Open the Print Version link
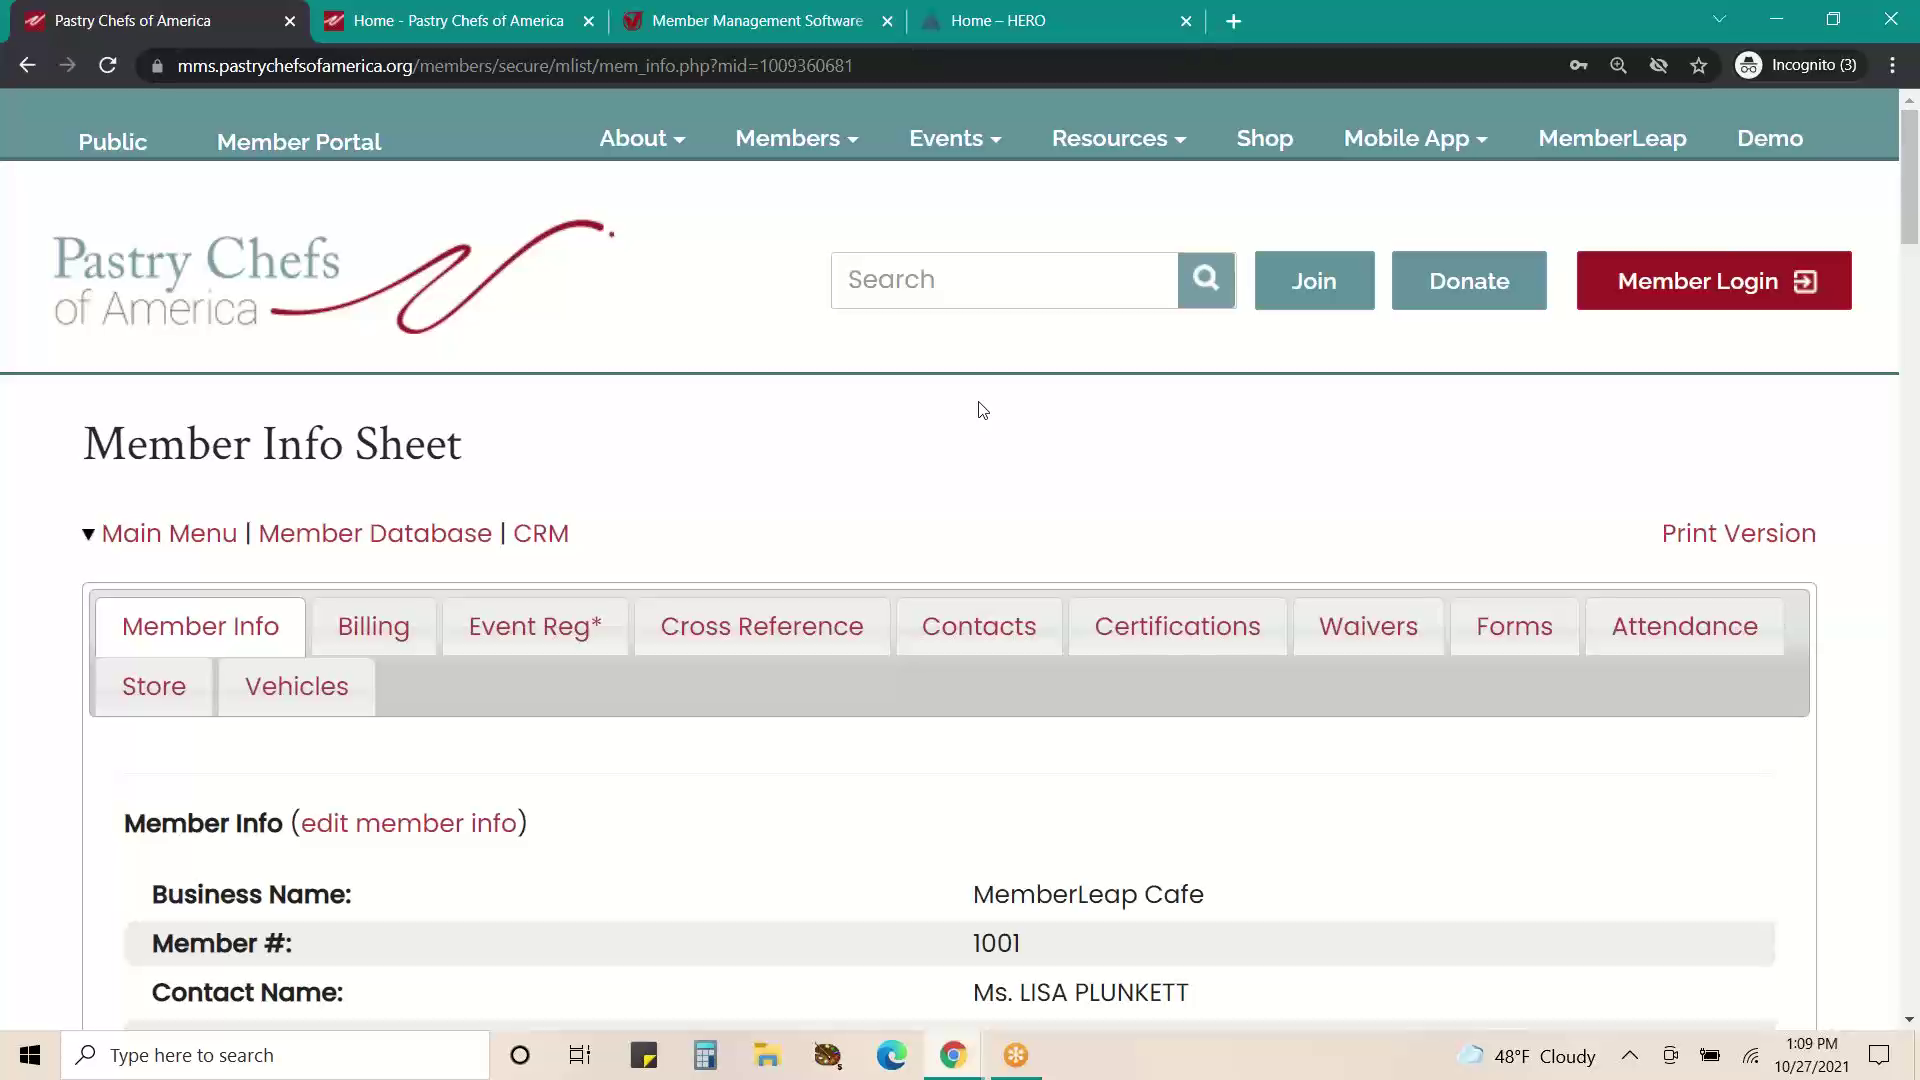Viewport: 1920px width, 1080px height. point(1738,534)
